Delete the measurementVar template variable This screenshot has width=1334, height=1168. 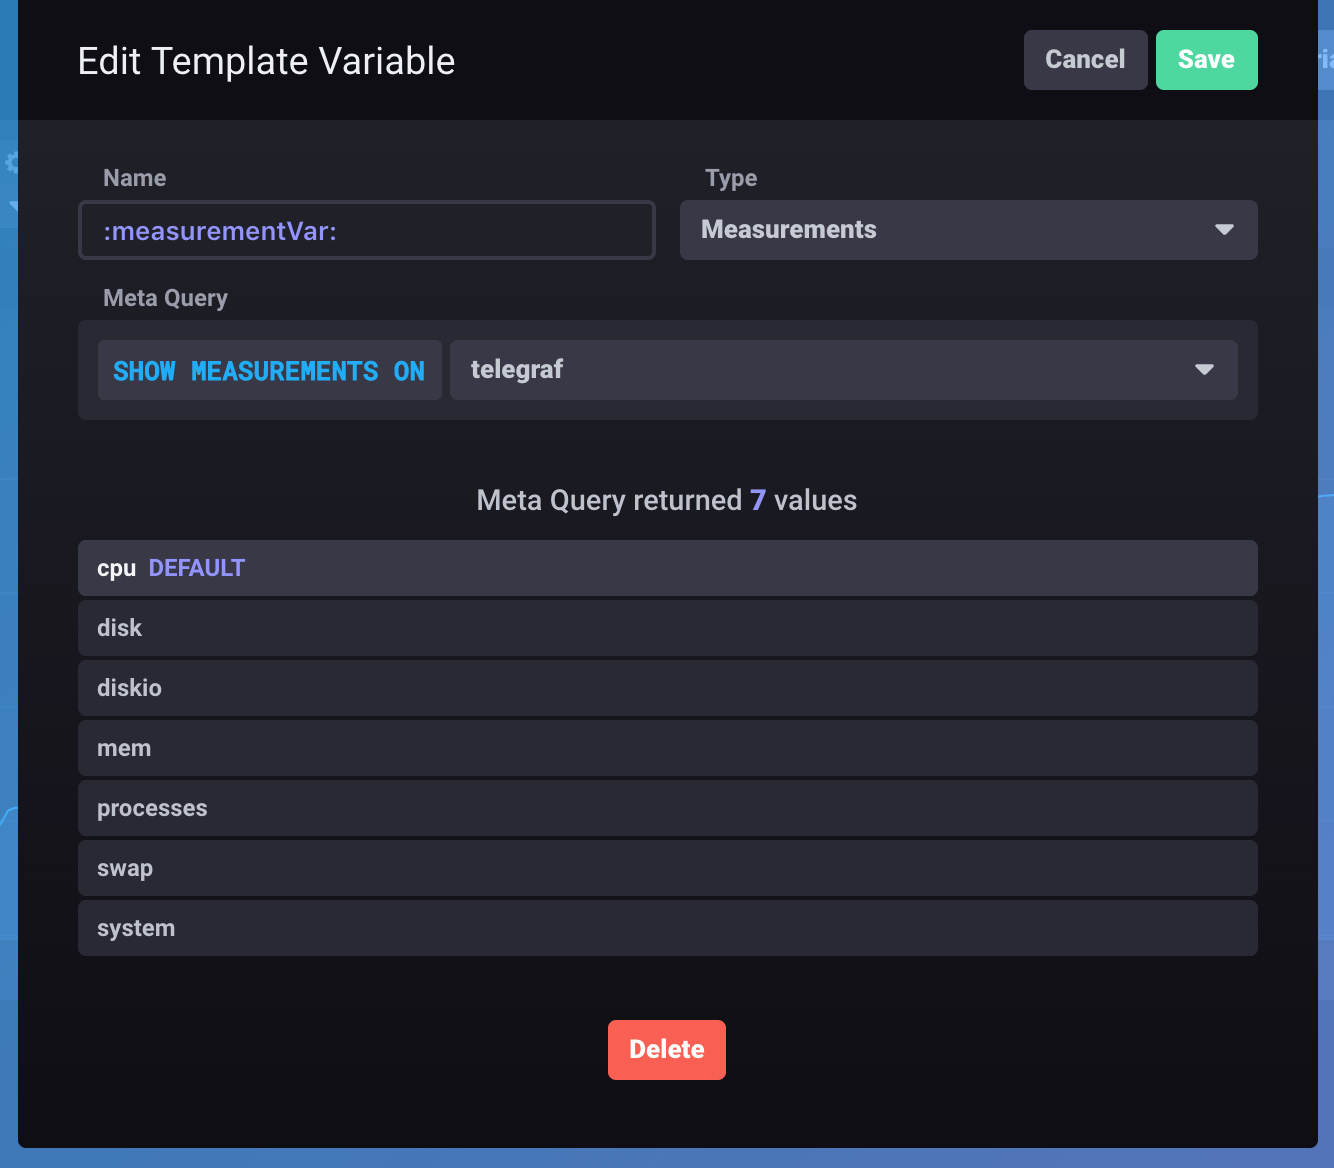click(x=666, y=1049)
